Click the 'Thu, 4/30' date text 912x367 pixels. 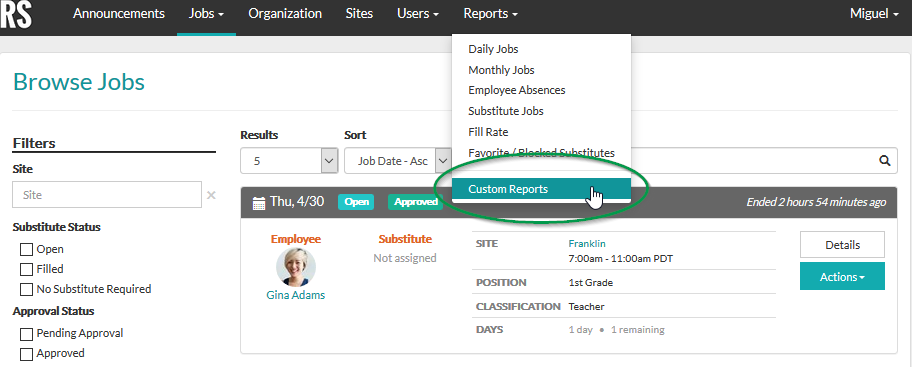click(x=297, y=202)
